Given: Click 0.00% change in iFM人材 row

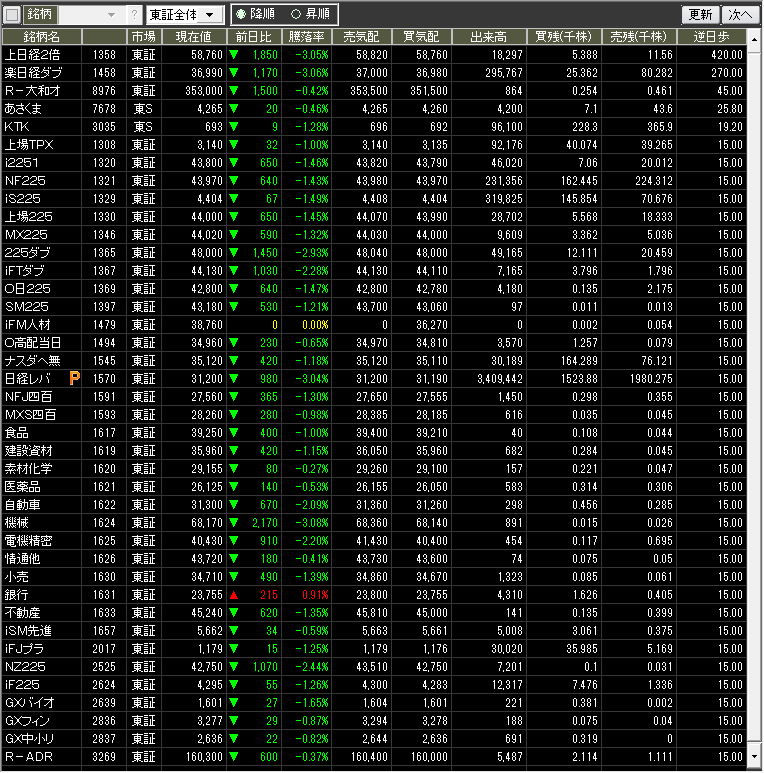Looking at the screenshot, I should tap(315, 325).
